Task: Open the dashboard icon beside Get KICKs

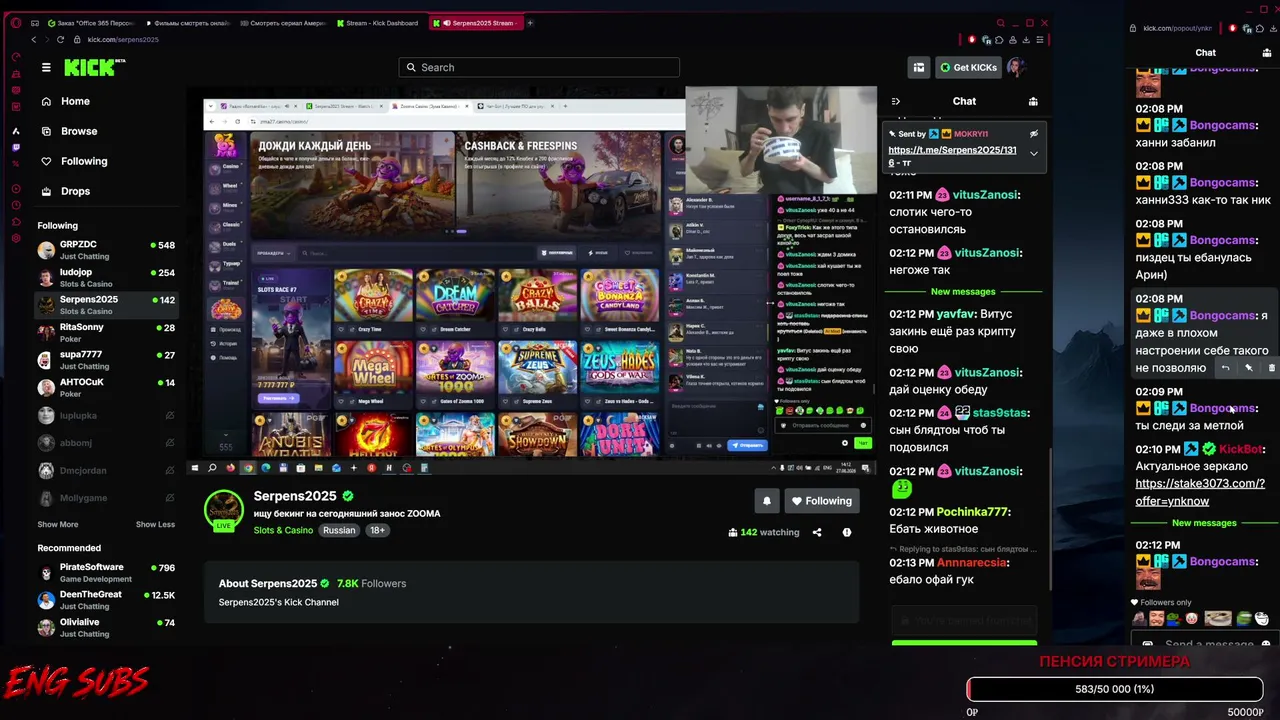Action: (x=919, y=67)
